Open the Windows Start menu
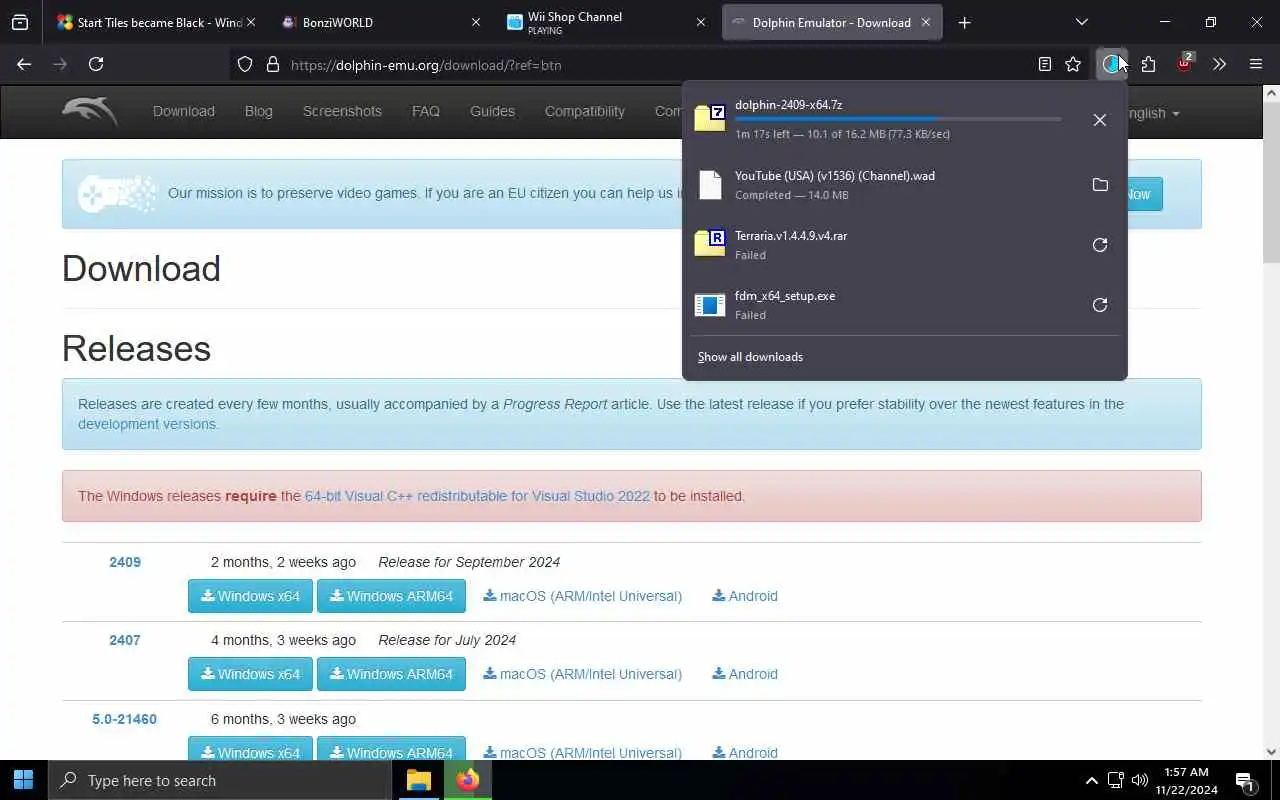 (24, 780)
